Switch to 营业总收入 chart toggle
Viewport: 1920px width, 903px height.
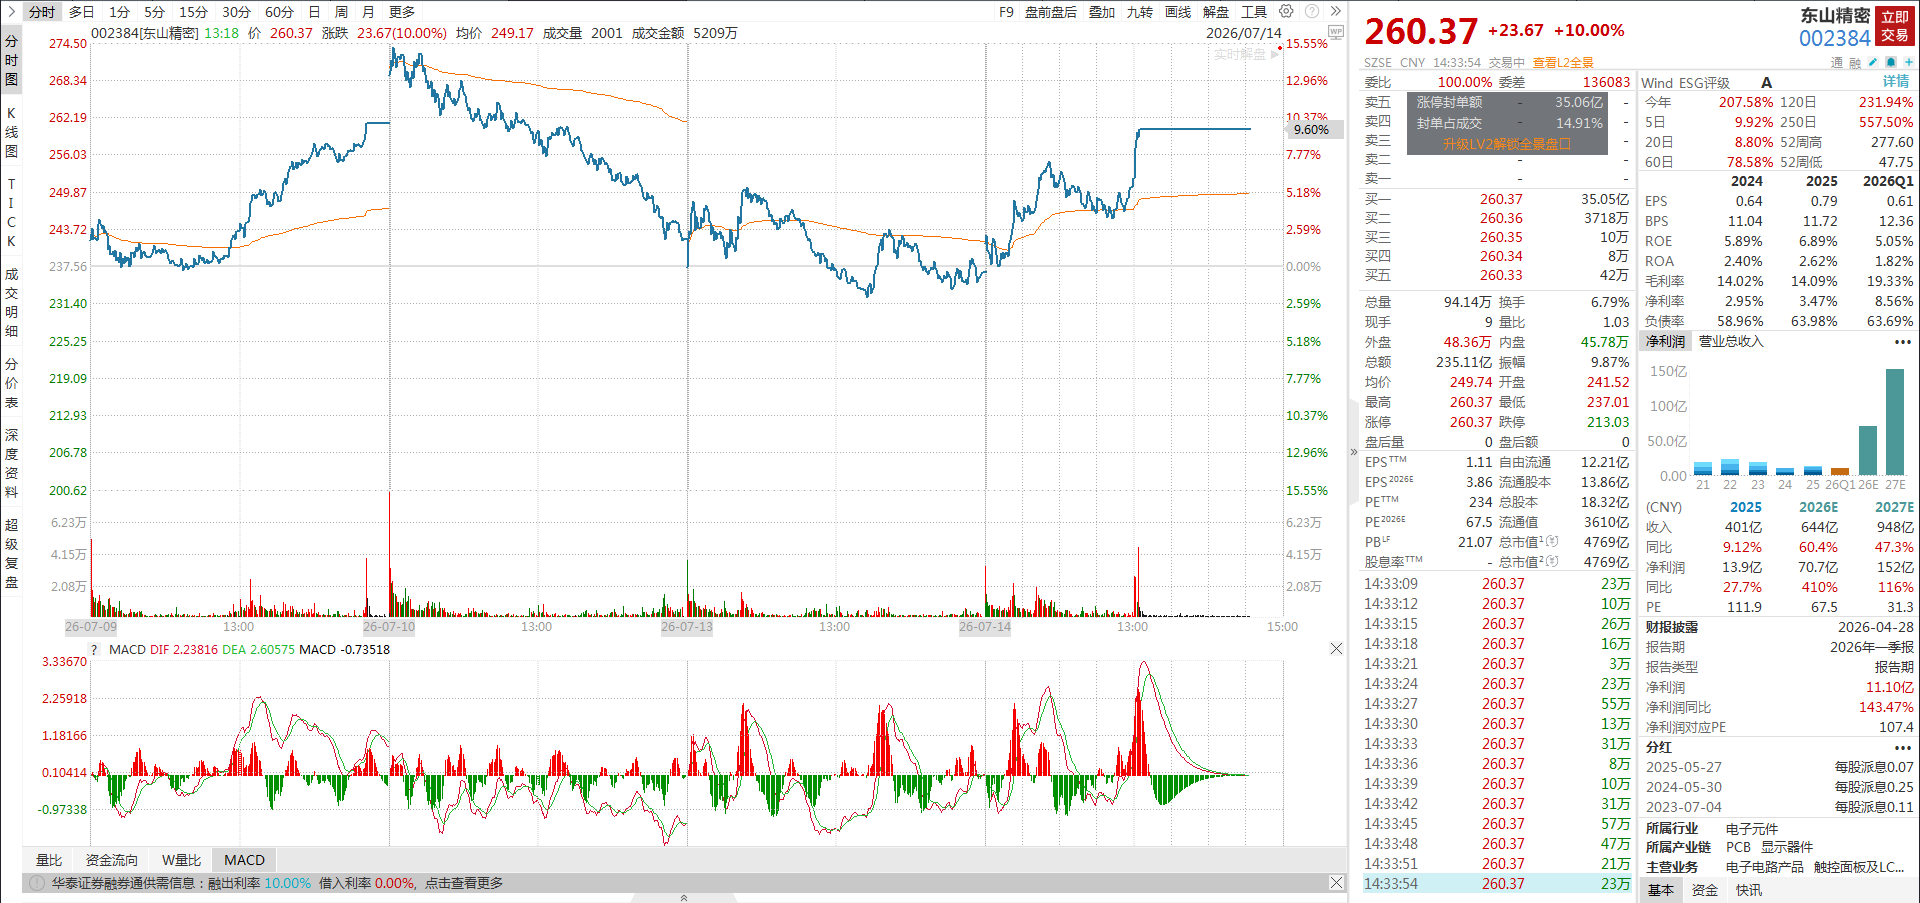(1731, 342)
